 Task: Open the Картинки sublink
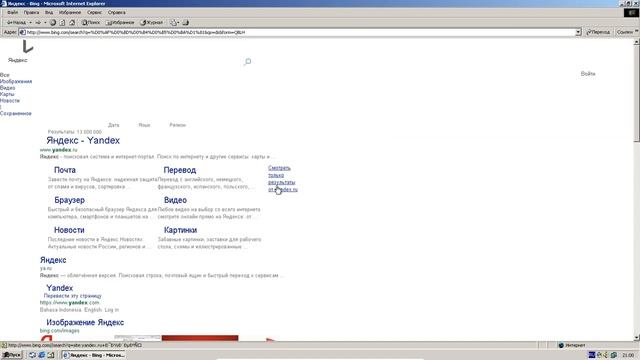tap(180, 230)
